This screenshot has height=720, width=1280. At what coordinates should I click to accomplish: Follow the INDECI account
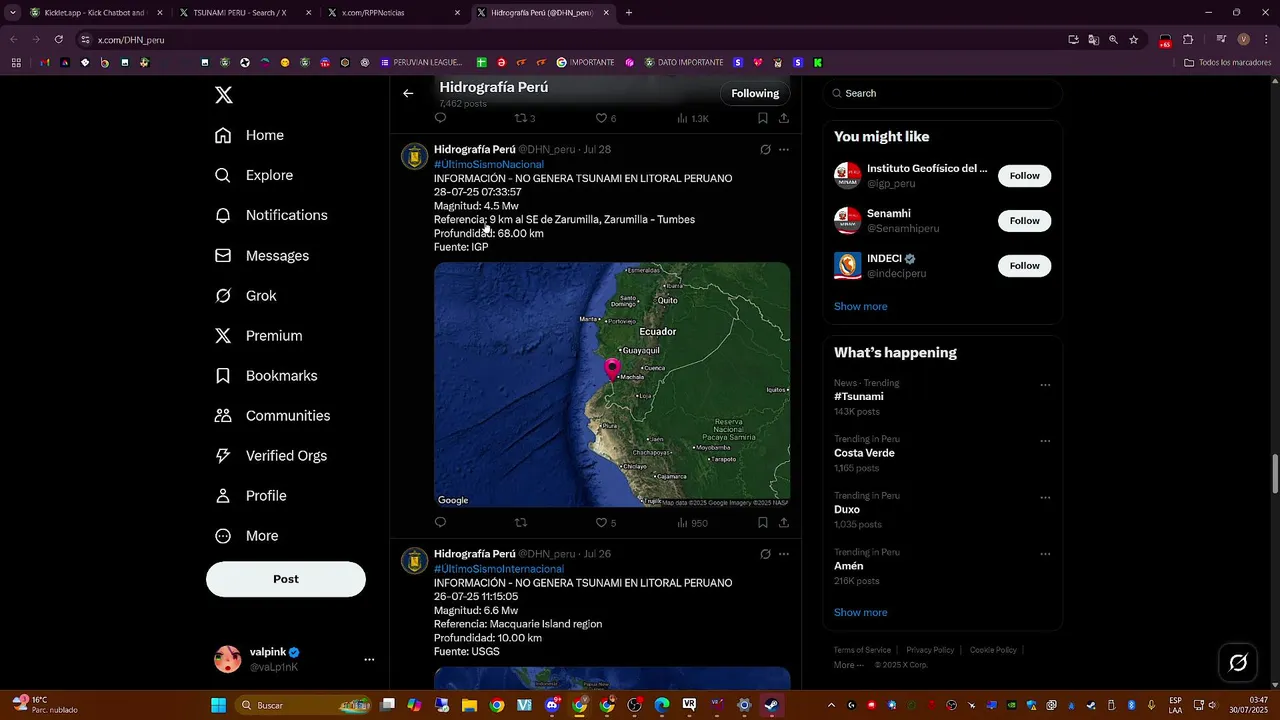[1024, 266]
